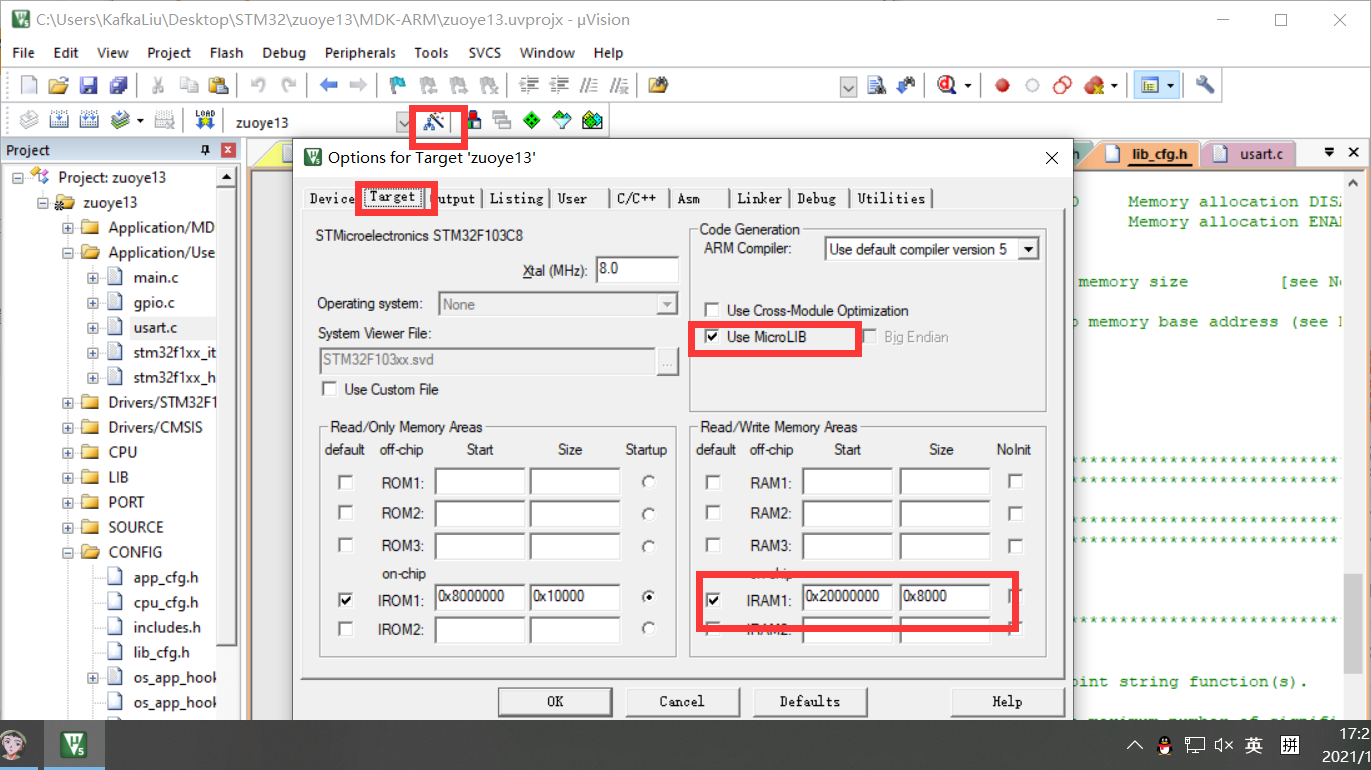This screenshot has height=770, width=1371.
Task: Expand the SOURCE folder
Action: [69, 528]
